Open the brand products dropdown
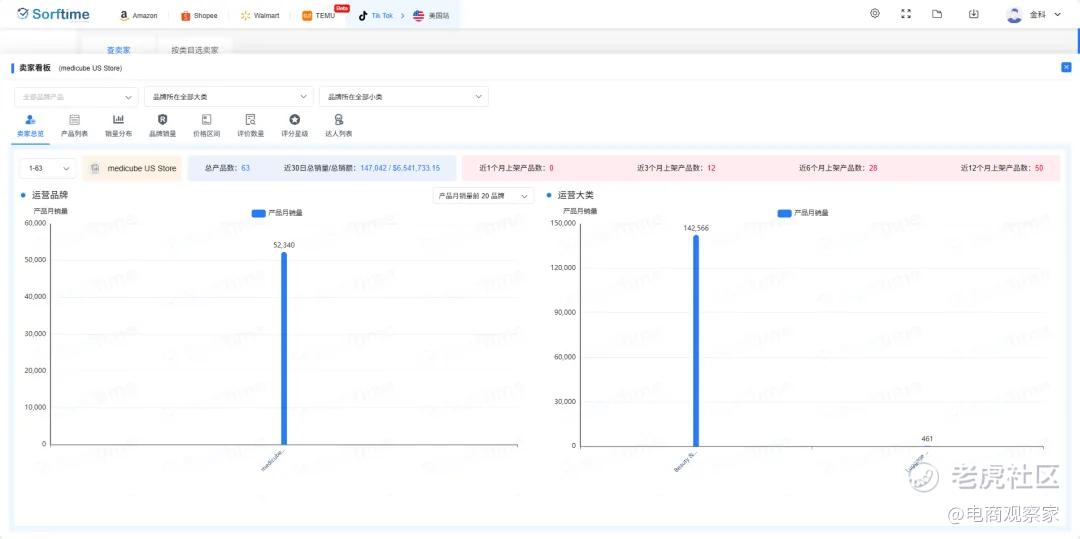This screenshot has height=539, width=1080. (x=76, y=96)
